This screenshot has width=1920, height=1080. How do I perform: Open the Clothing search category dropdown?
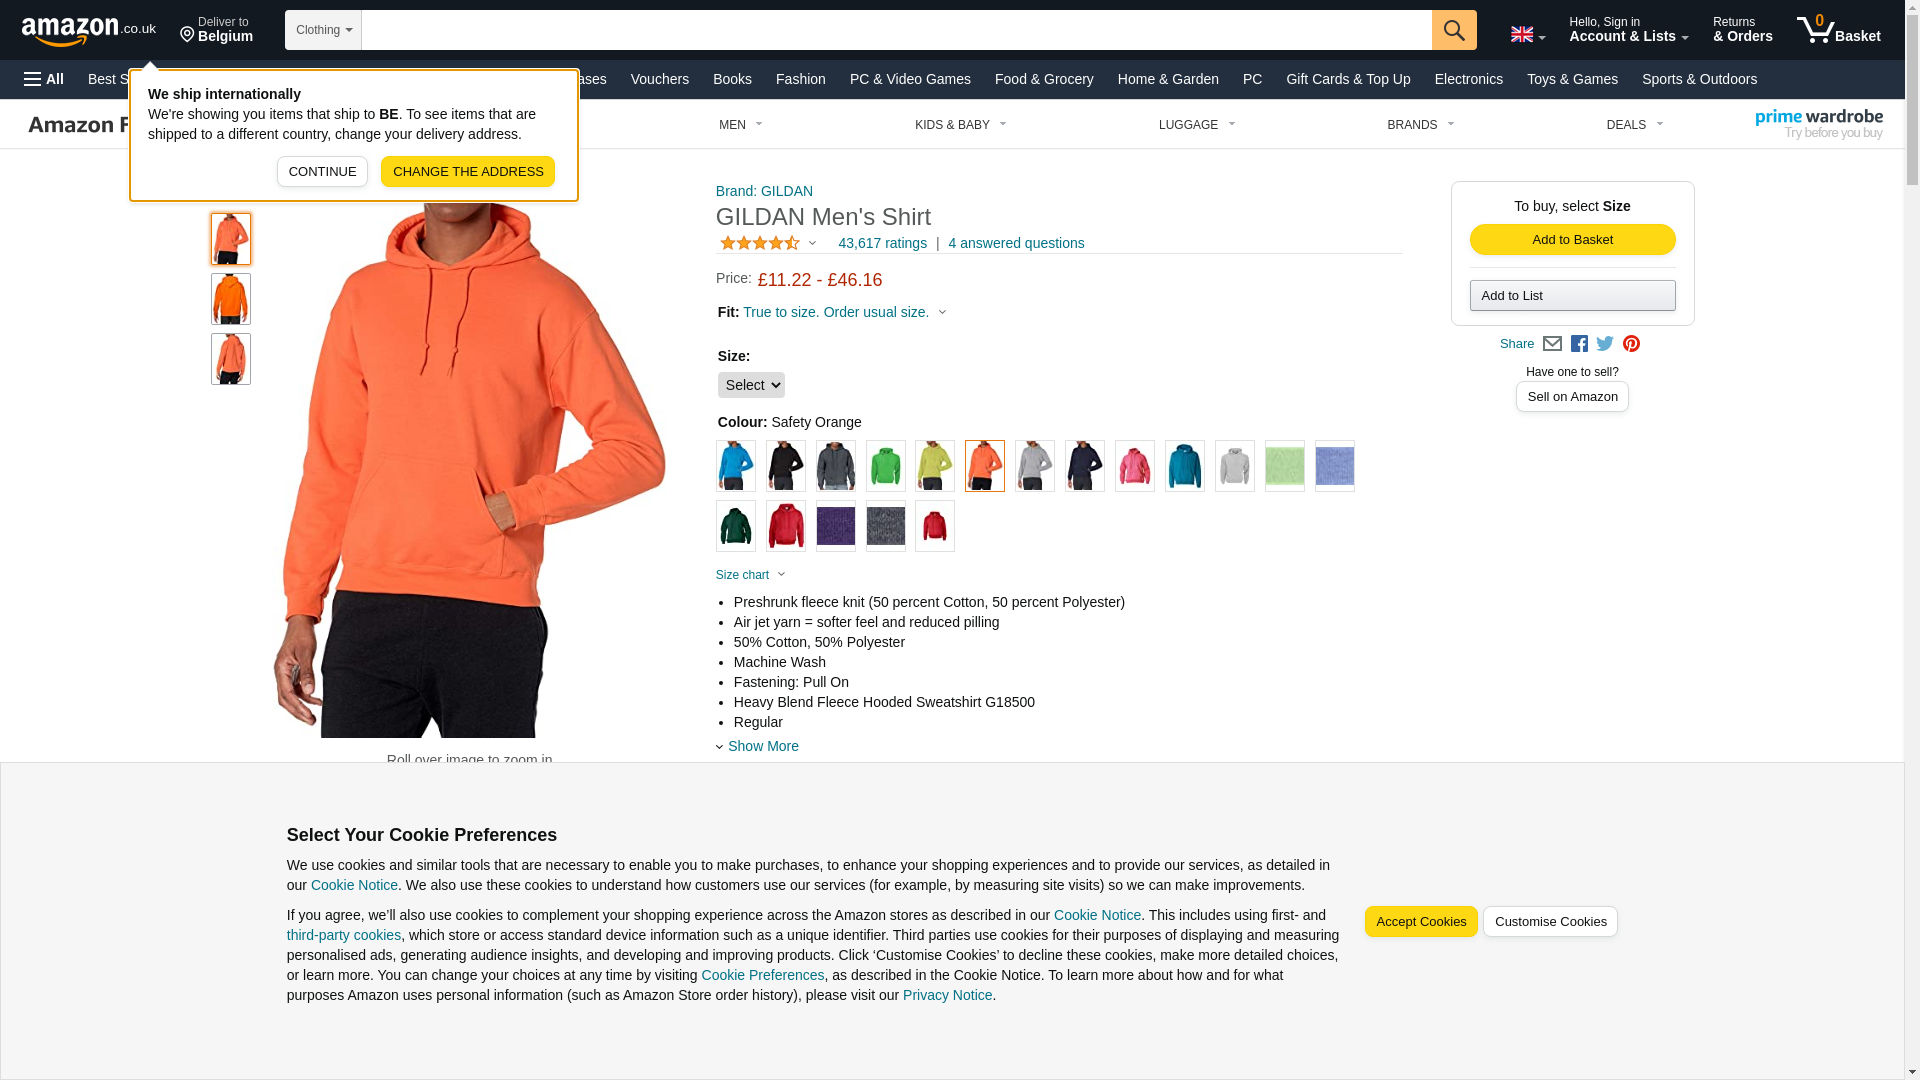[x=323, y=30]
